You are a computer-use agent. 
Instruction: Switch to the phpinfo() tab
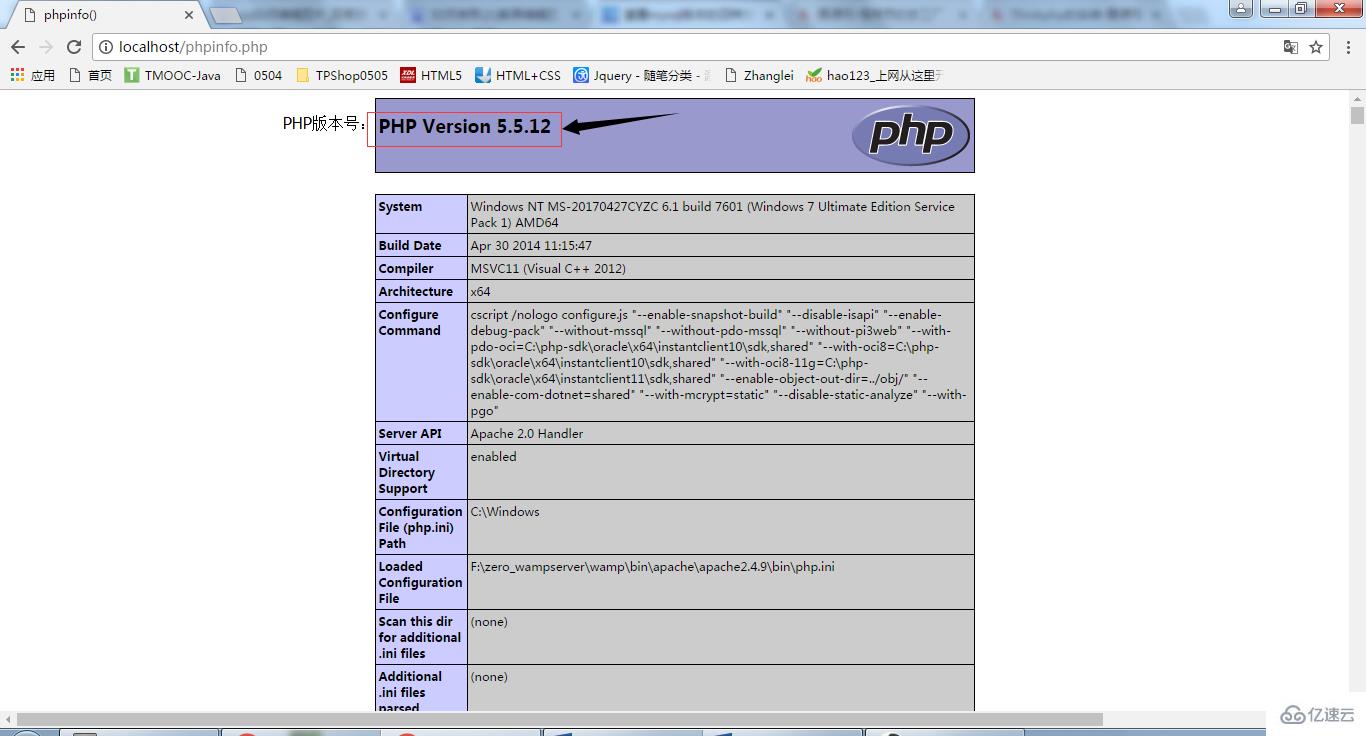[106, 15]
